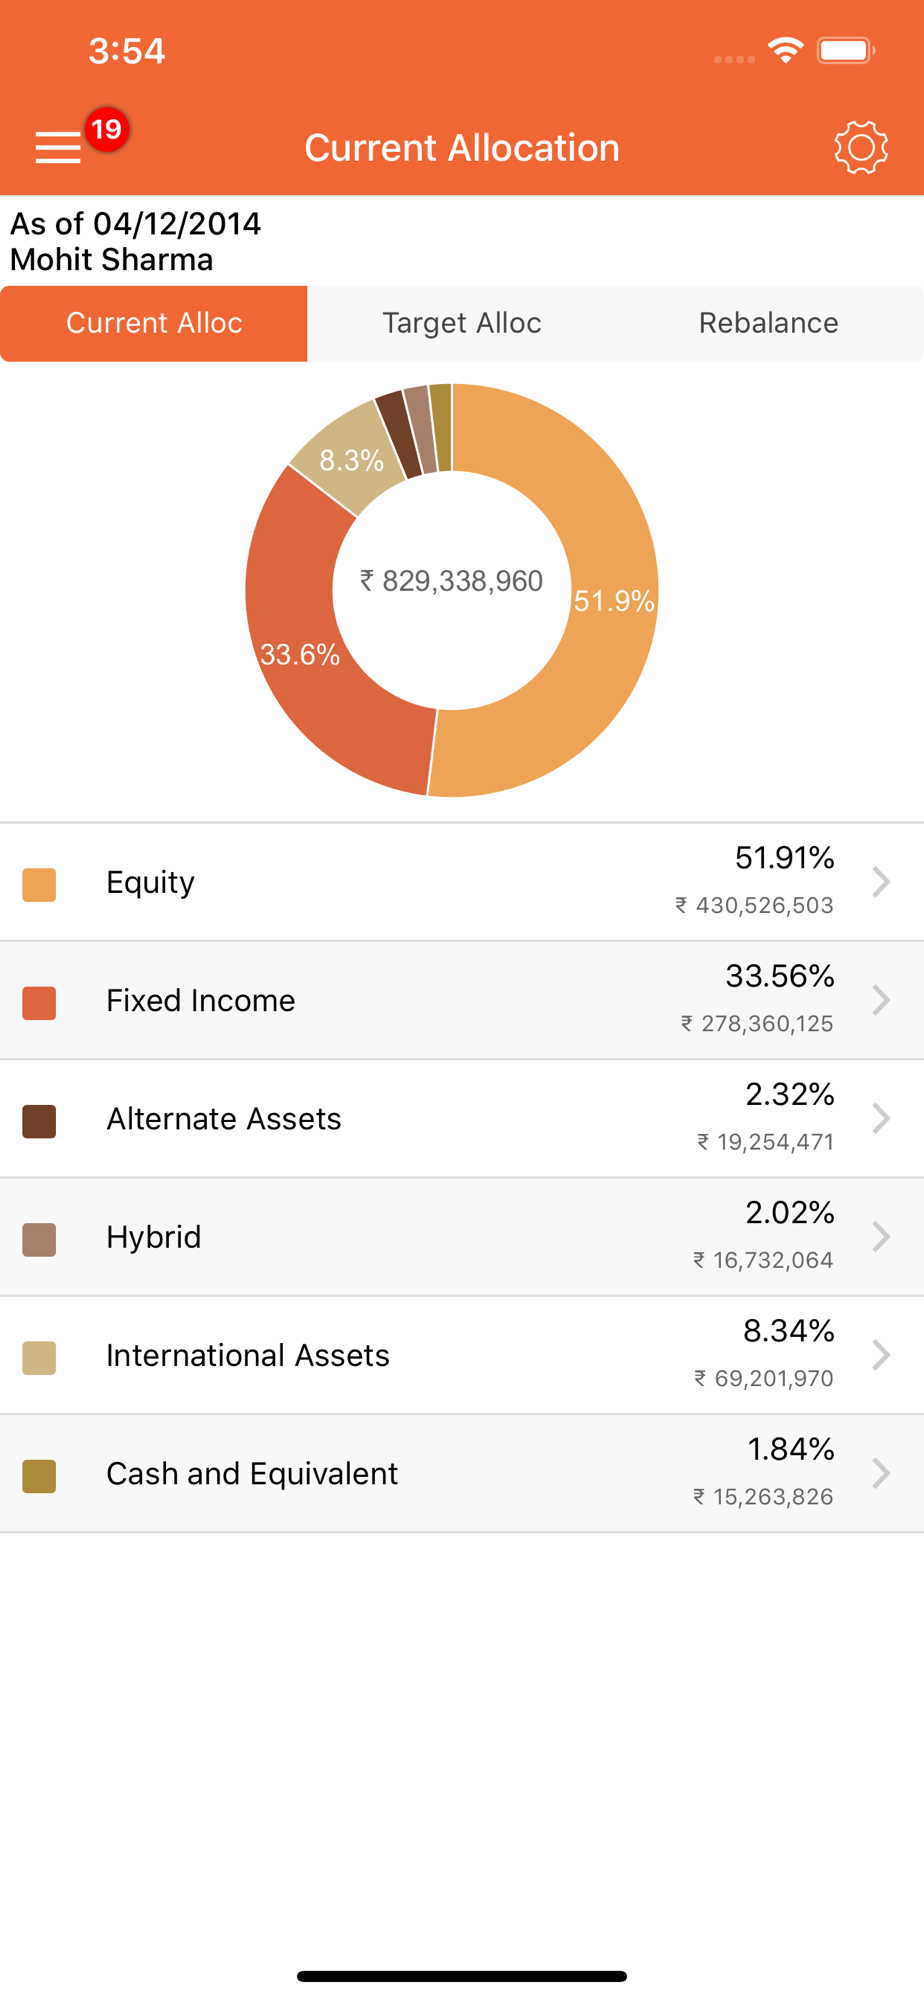
Task: Expand Fixed Income row chevron
Action: (x=881, y=1000)
